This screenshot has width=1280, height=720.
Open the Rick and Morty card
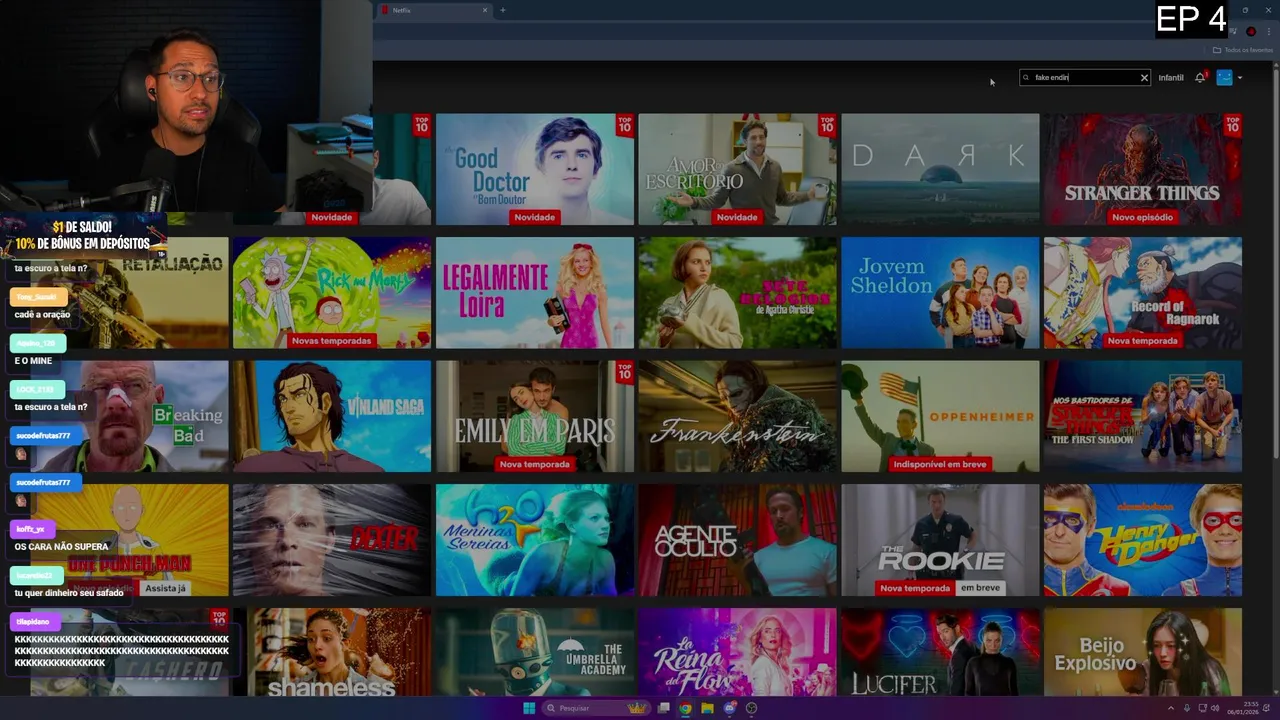(332, 293)
